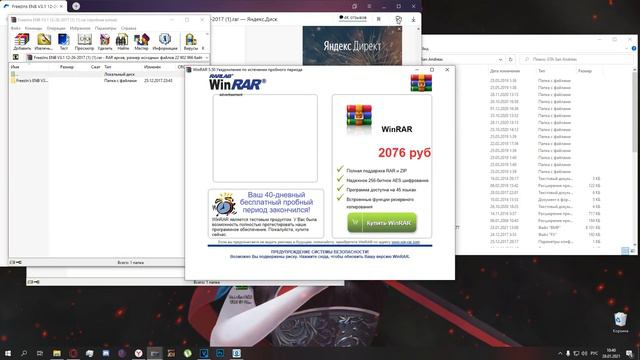
Task: Click the taskbar search magnifier icon
Action: 24,353
